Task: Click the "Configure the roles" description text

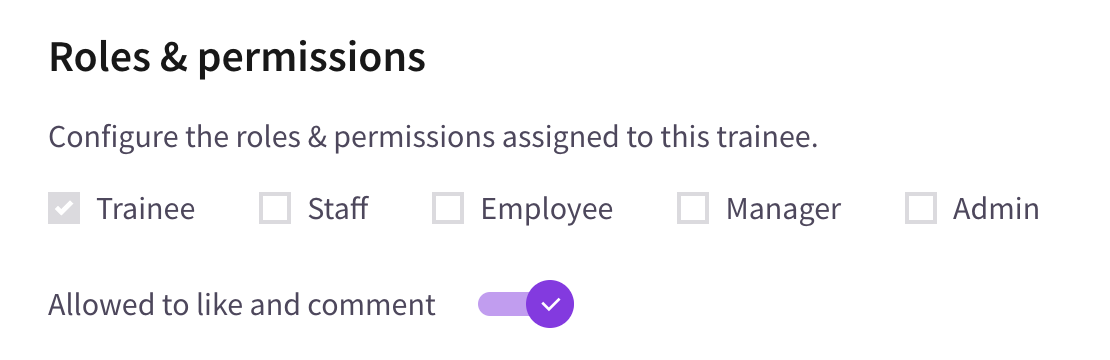Action: pos(433,137)
